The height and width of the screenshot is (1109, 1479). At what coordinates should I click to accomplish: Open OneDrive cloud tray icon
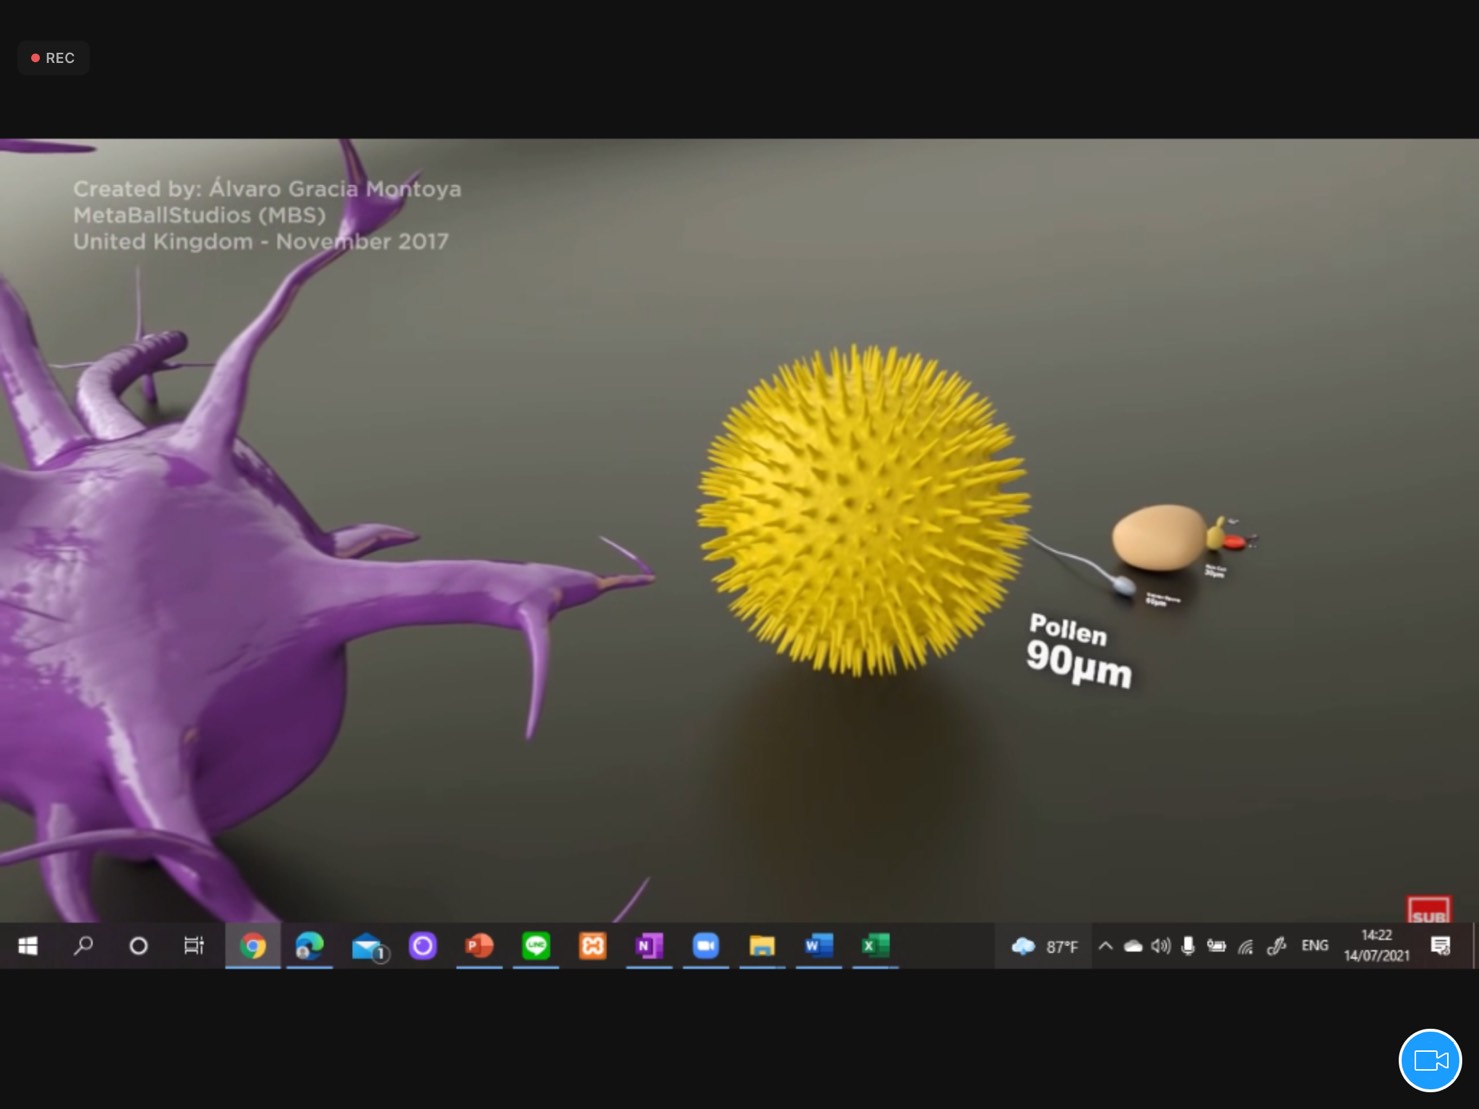click(x=1133, y=946)
